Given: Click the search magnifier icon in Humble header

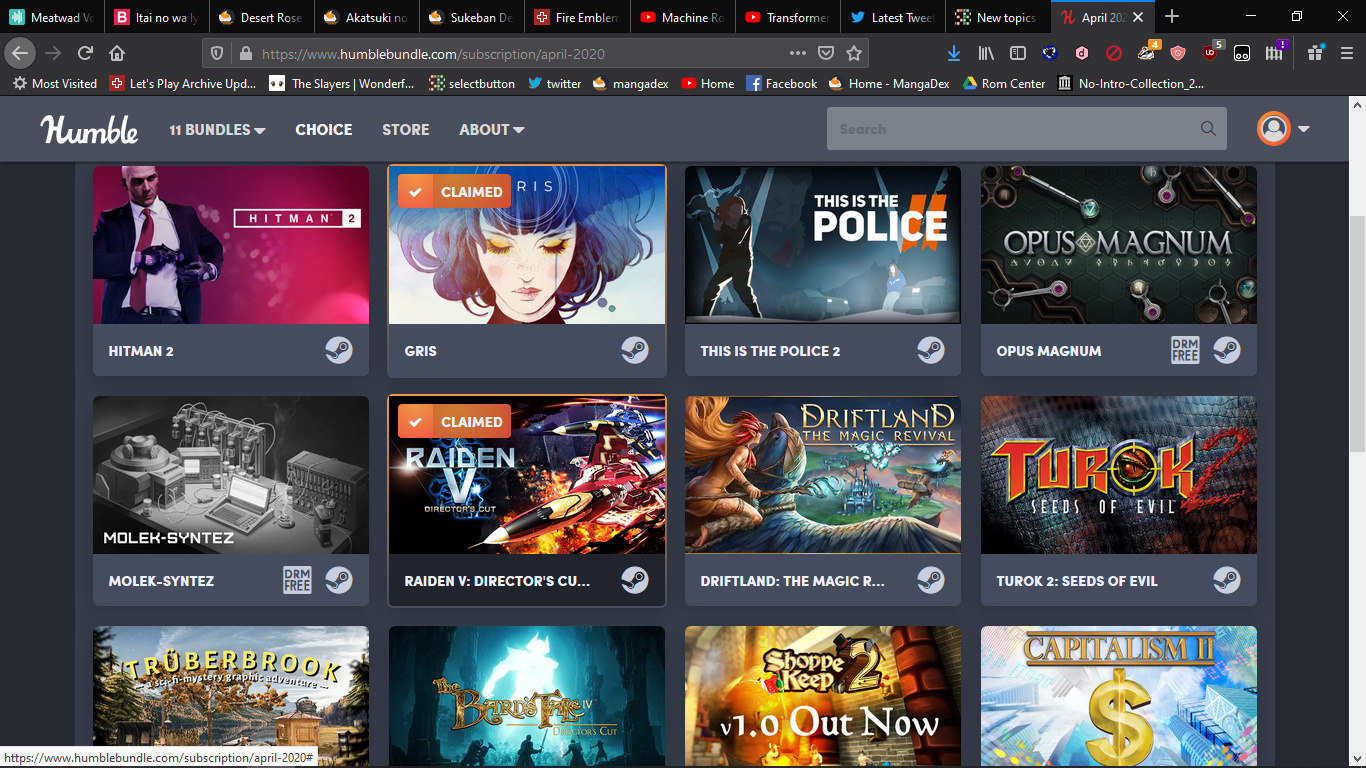Looking at the screenshot, I should tap(1208, 129).
